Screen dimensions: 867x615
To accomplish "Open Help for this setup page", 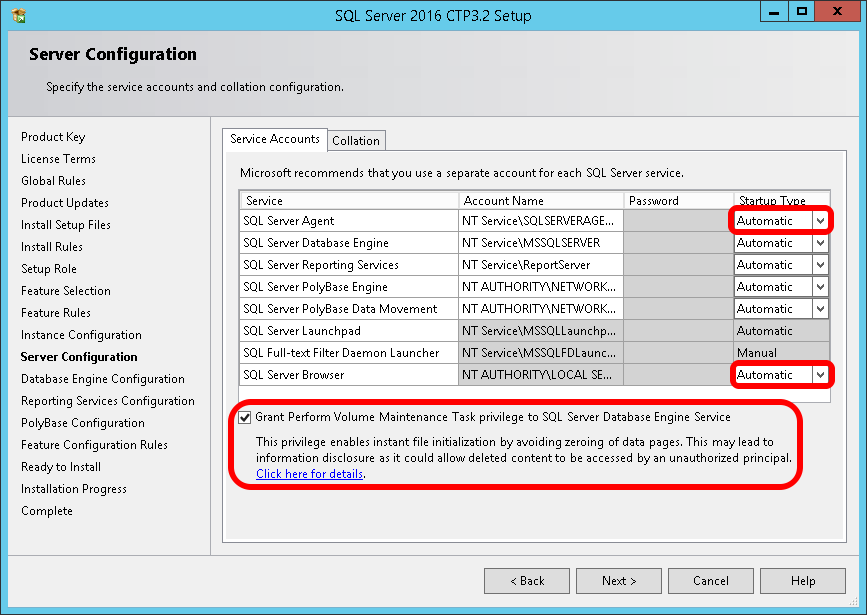I will point(803,581).
